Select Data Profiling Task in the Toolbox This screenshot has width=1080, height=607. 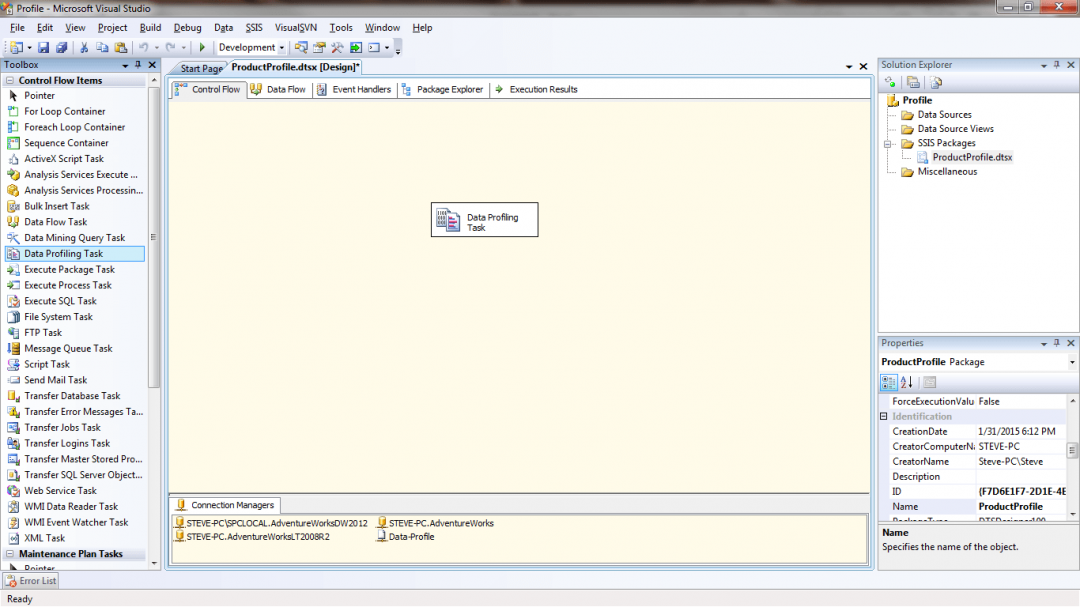64,254
